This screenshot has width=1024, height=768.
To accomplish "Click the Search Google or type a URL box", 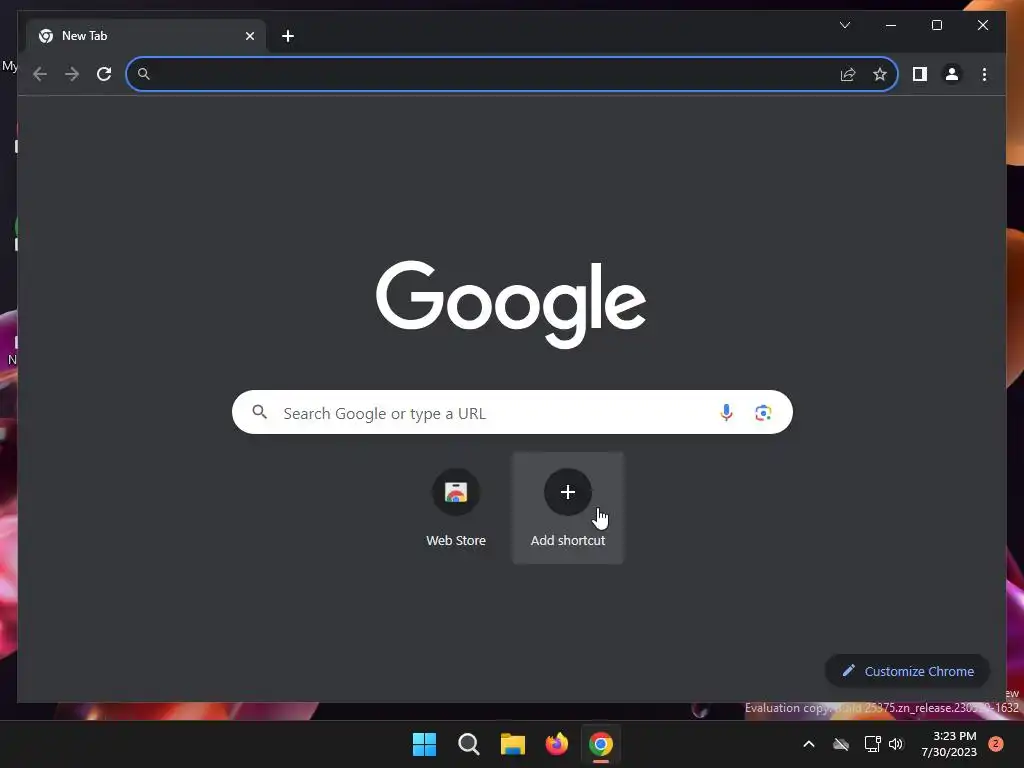I will click(x=512, y=413).
